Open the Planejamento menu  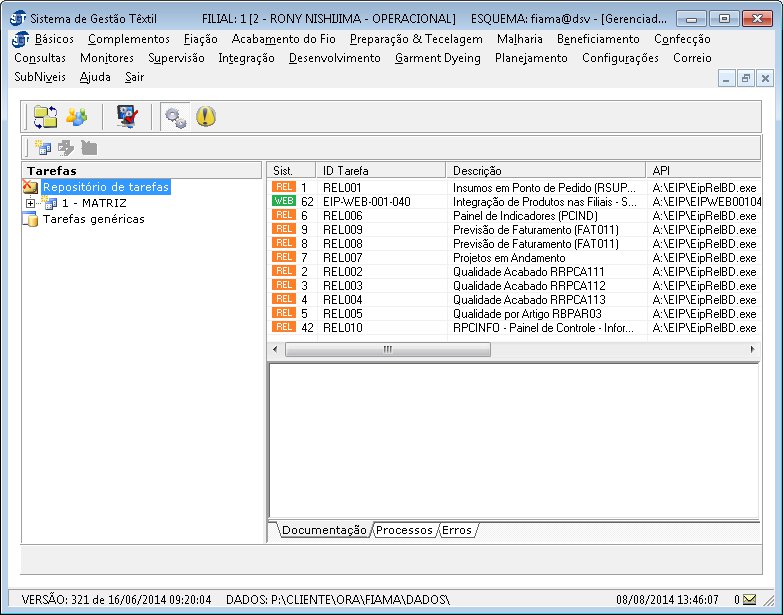(x=531, y=58)
